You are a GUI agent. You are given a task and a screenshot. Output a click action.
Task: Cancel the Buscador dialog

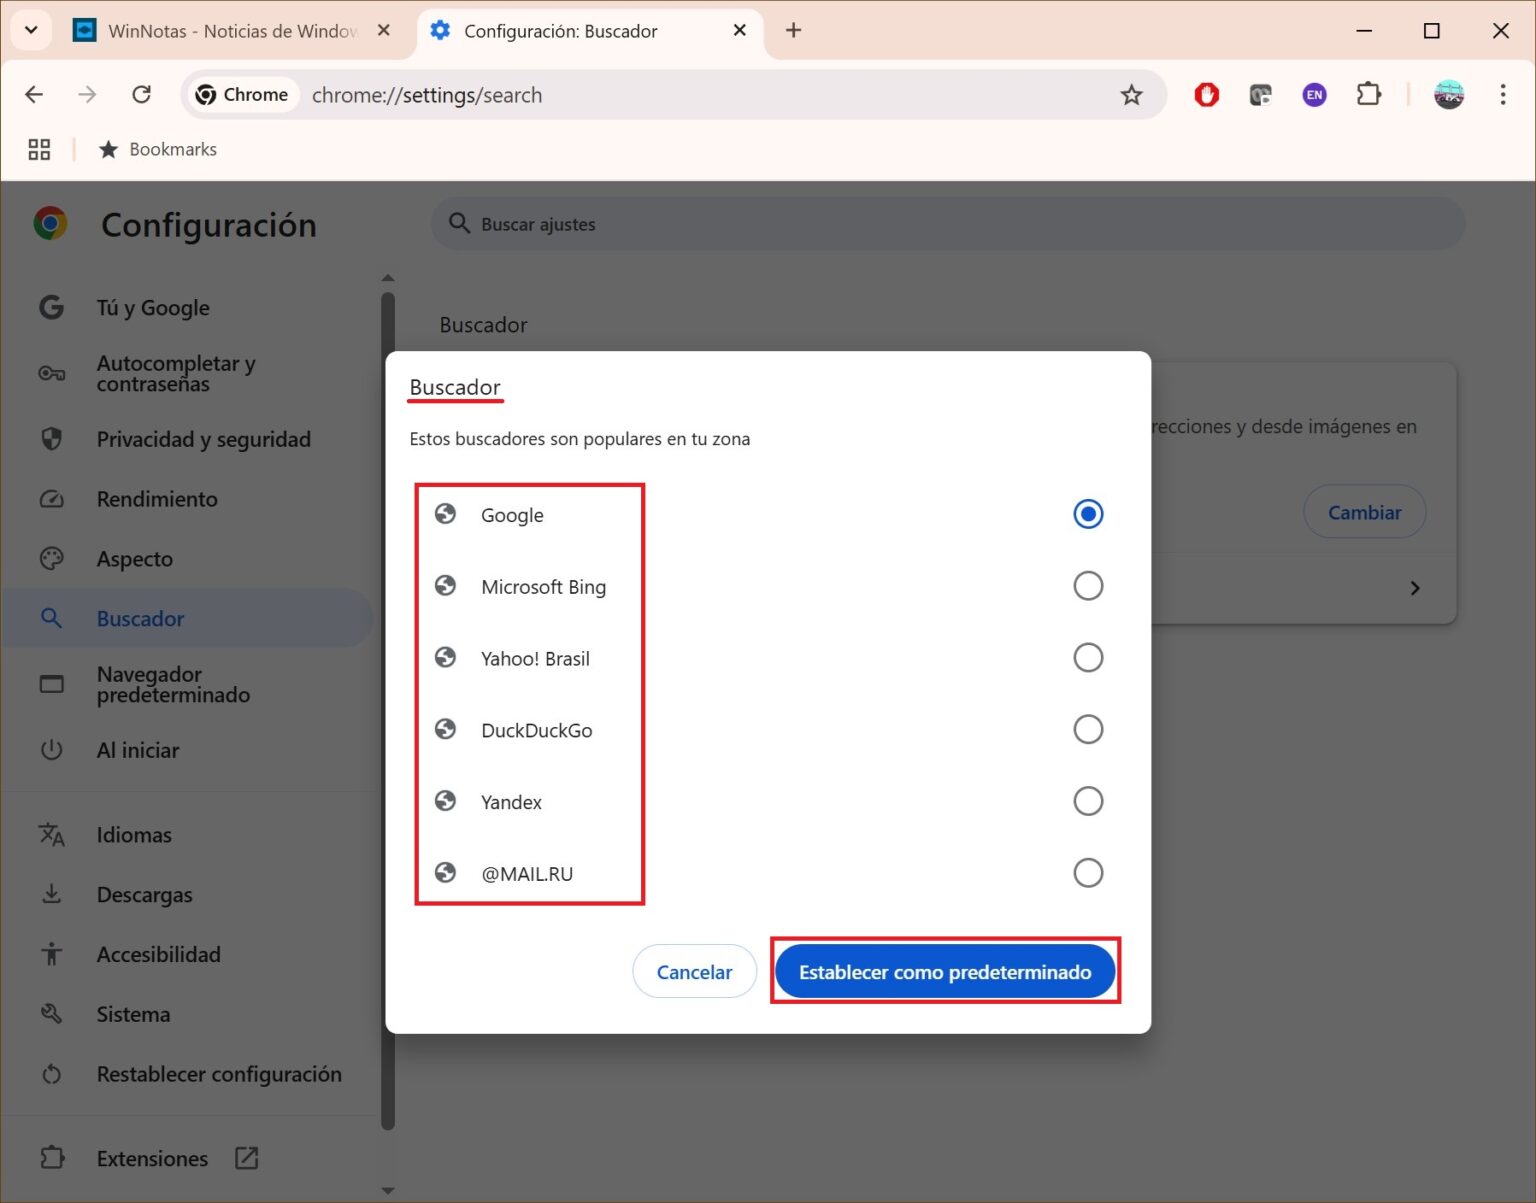[x=694, y=971]
